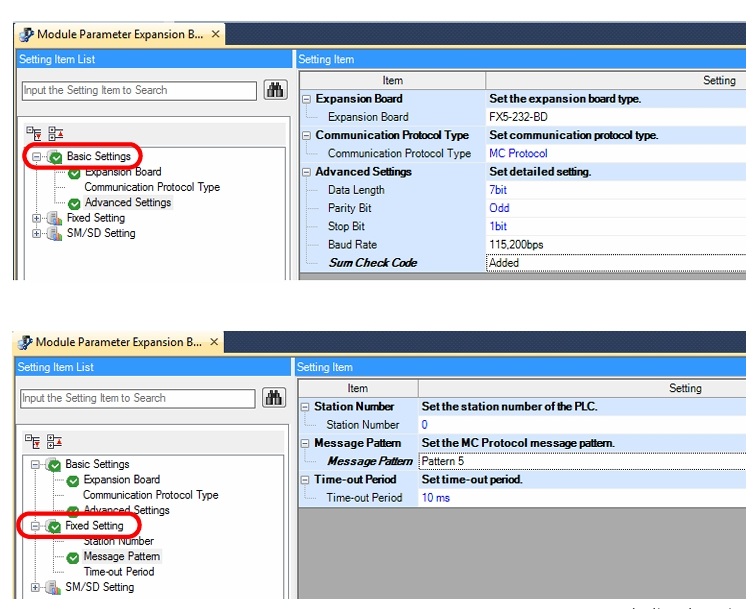Click the expand-all tree icon in the upper window

coord(32,132)
